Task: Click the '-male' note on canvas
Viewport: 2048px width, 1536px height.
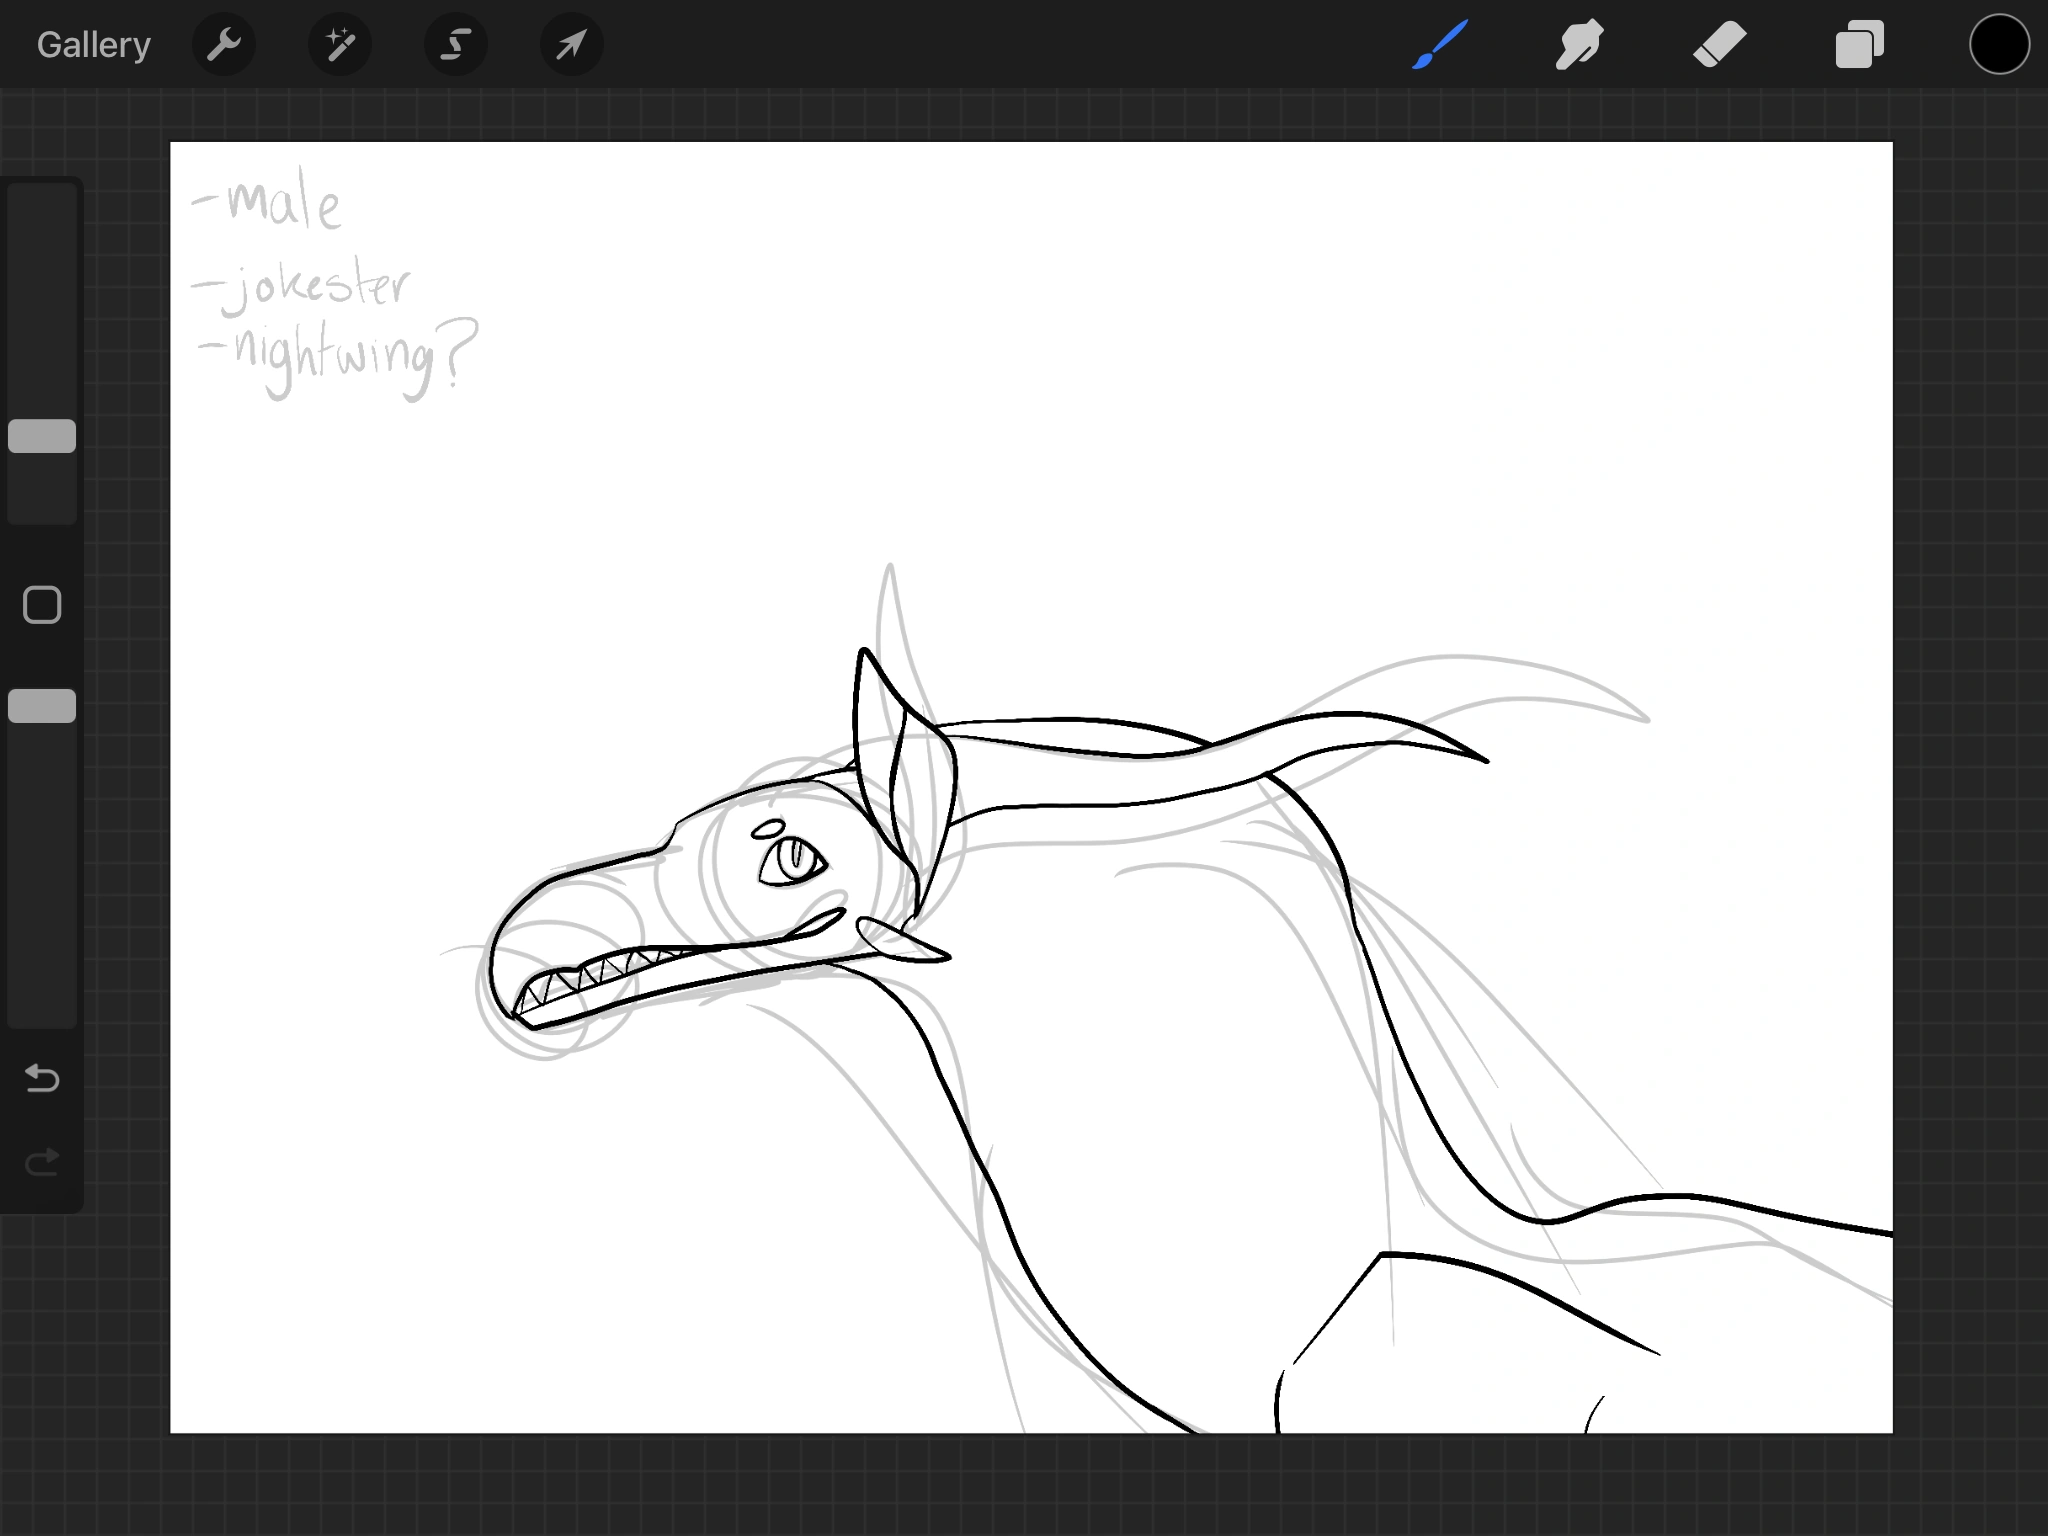Action: click(268, 205)
